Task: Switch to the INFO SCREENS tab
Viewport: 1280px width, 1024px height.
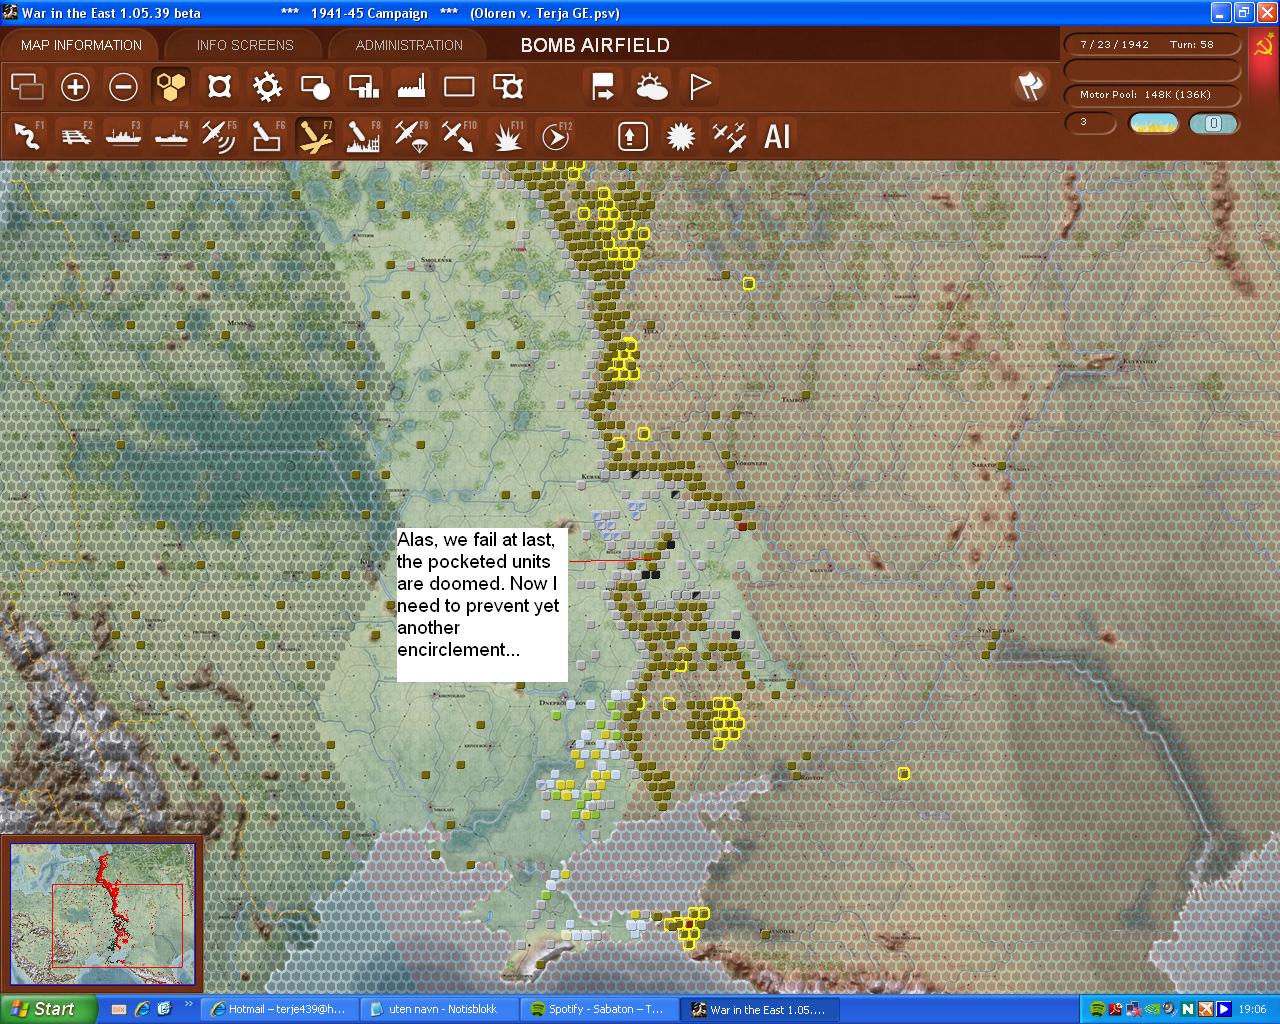Action: point(245,45)
